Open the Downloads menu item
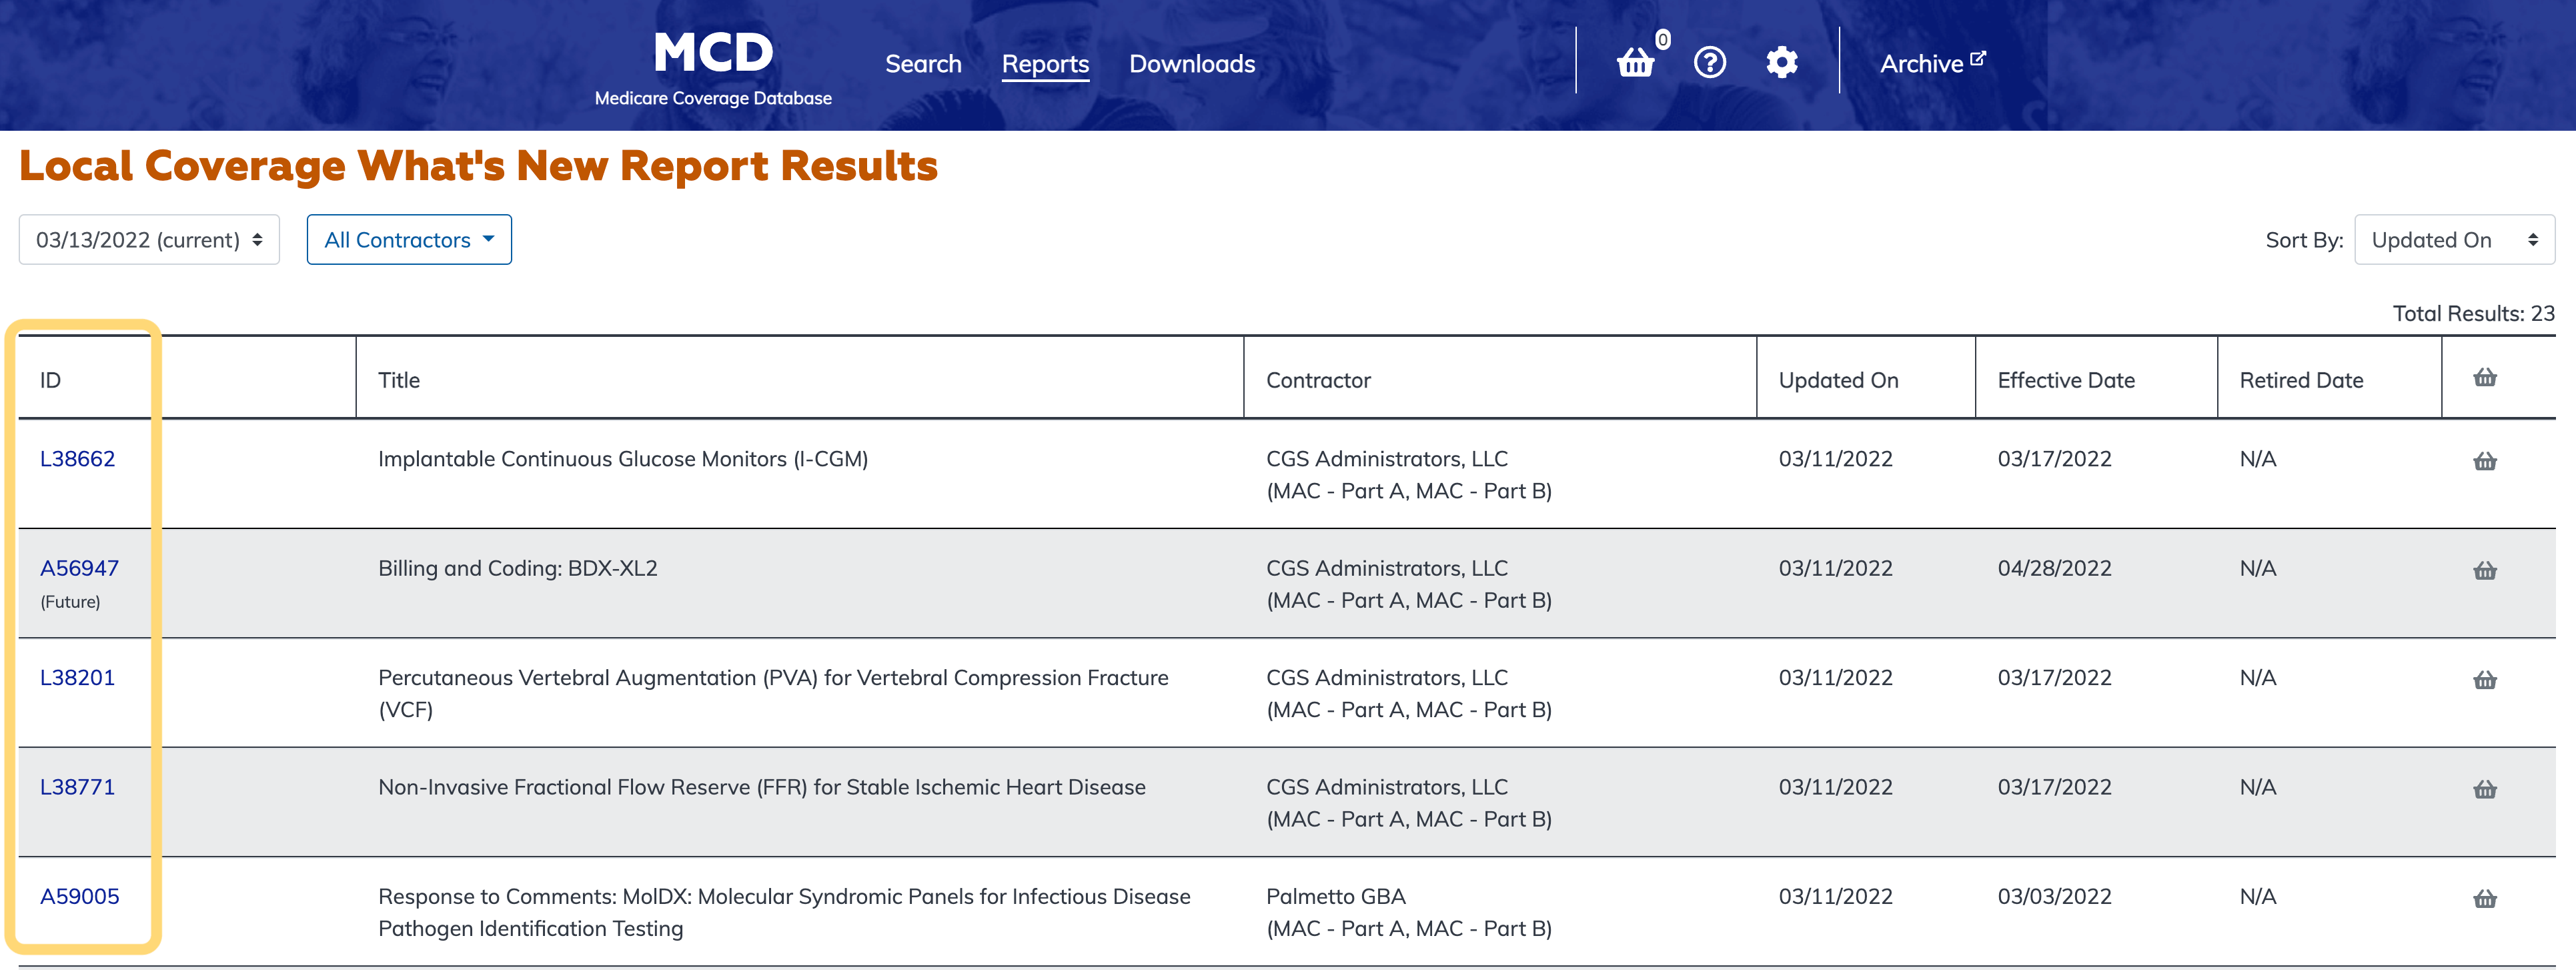 [x=1191, y=64]
